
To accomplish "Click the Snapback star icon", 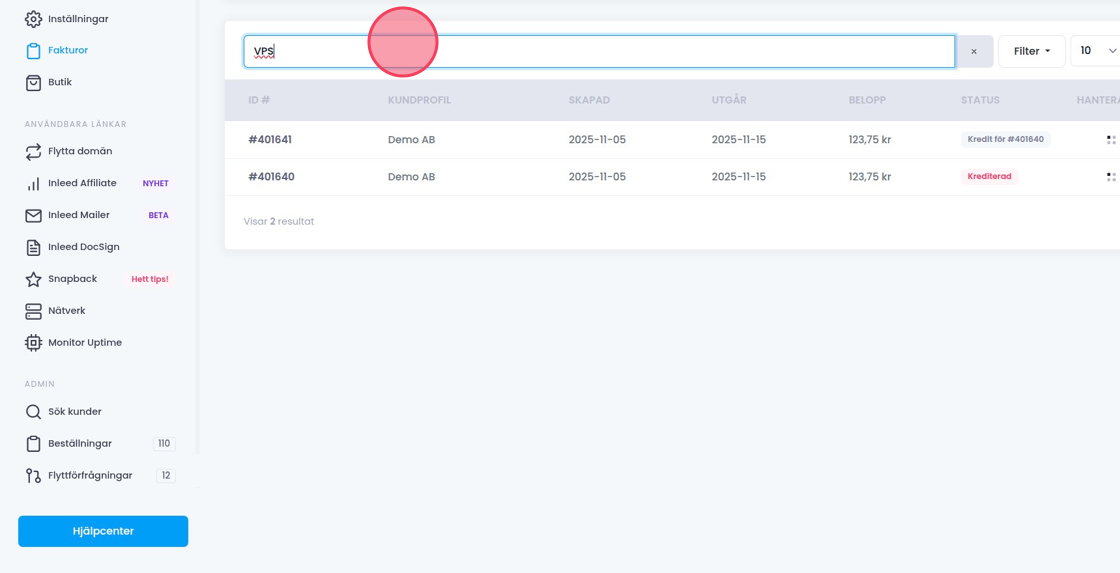I will (33, 280).
